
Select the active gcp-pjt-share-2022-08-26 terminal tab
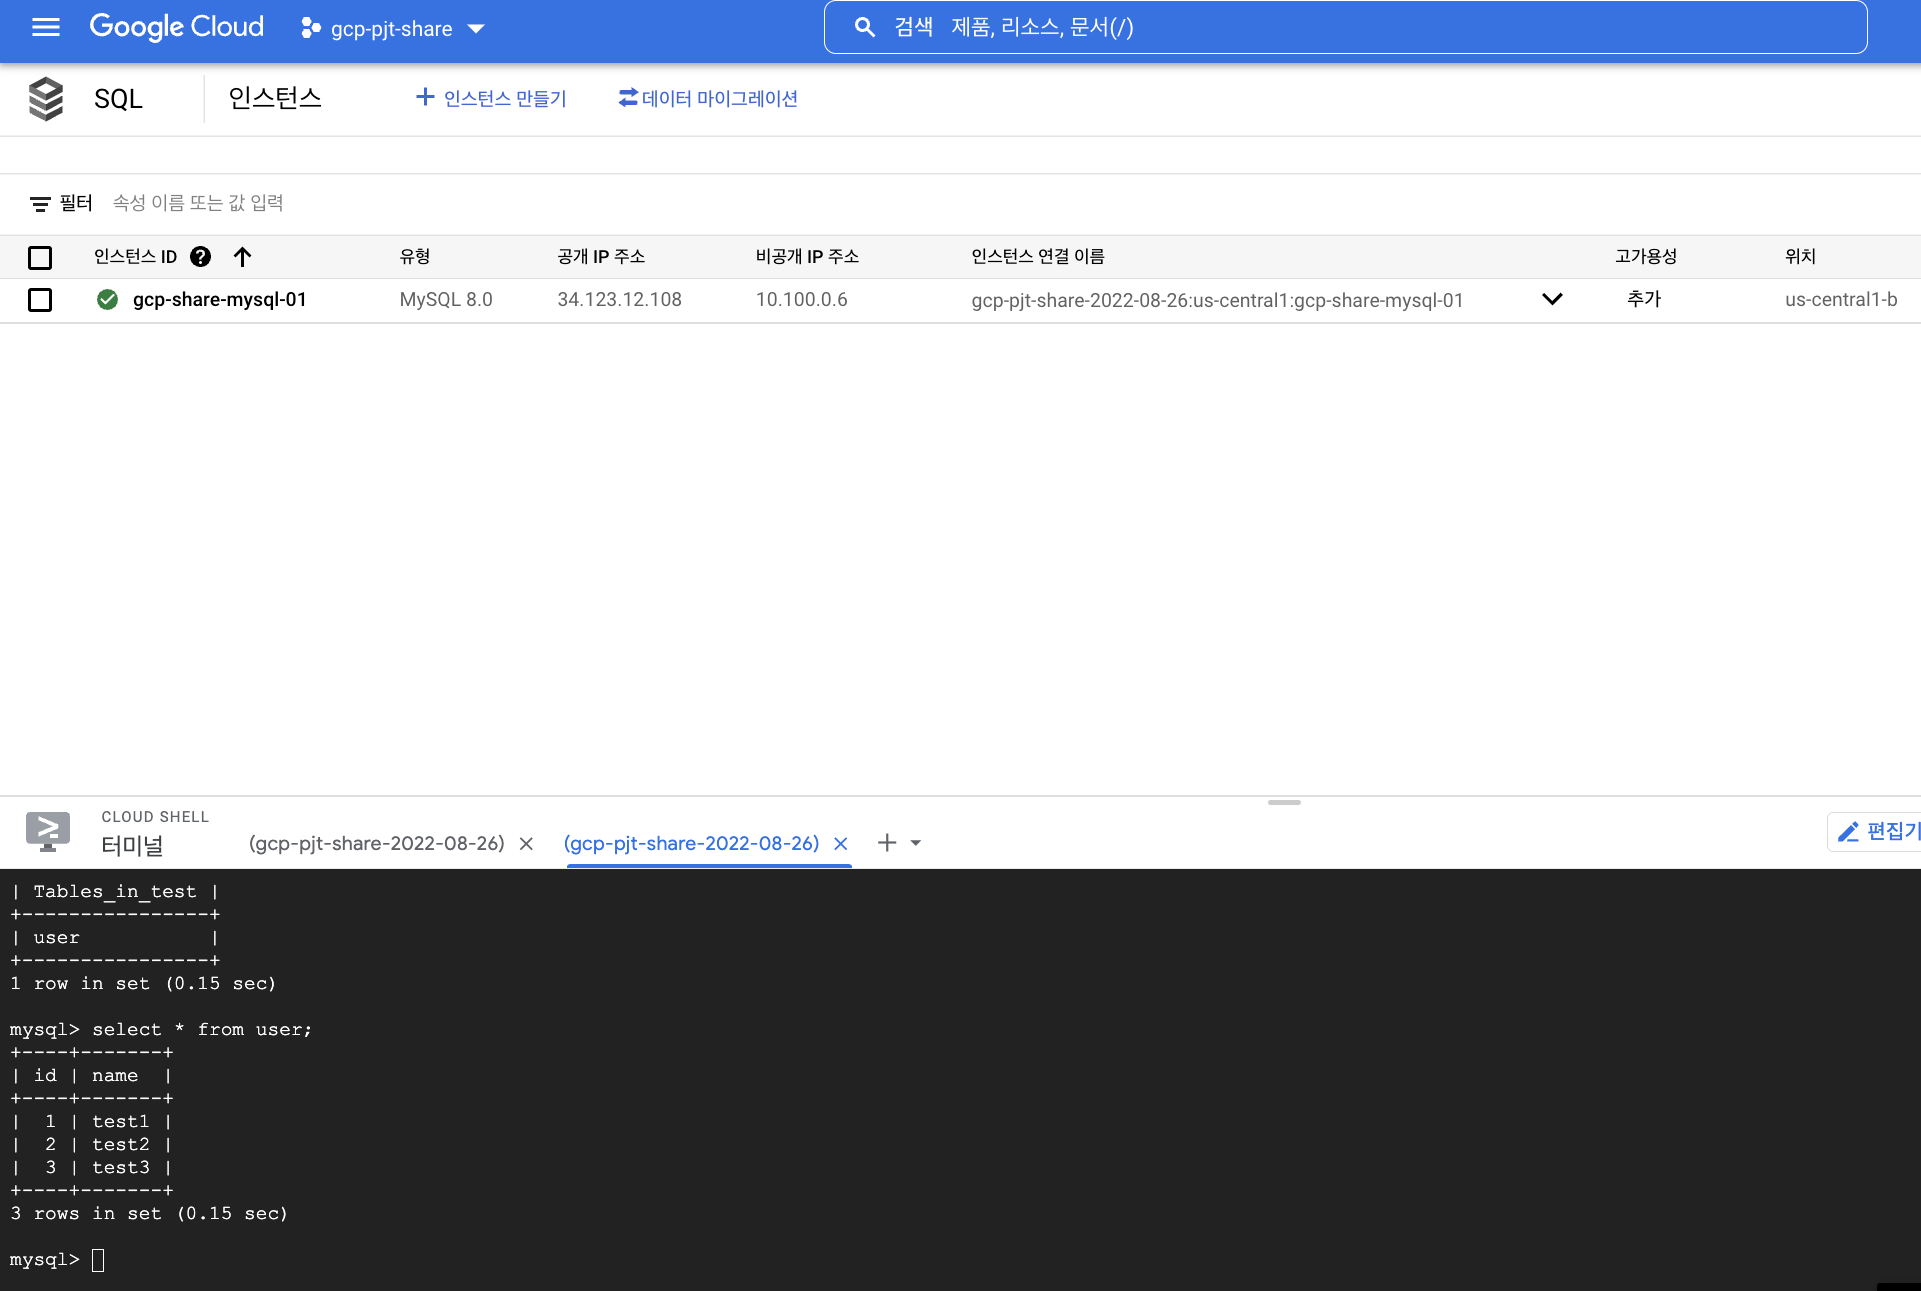[x=692, y=844]
